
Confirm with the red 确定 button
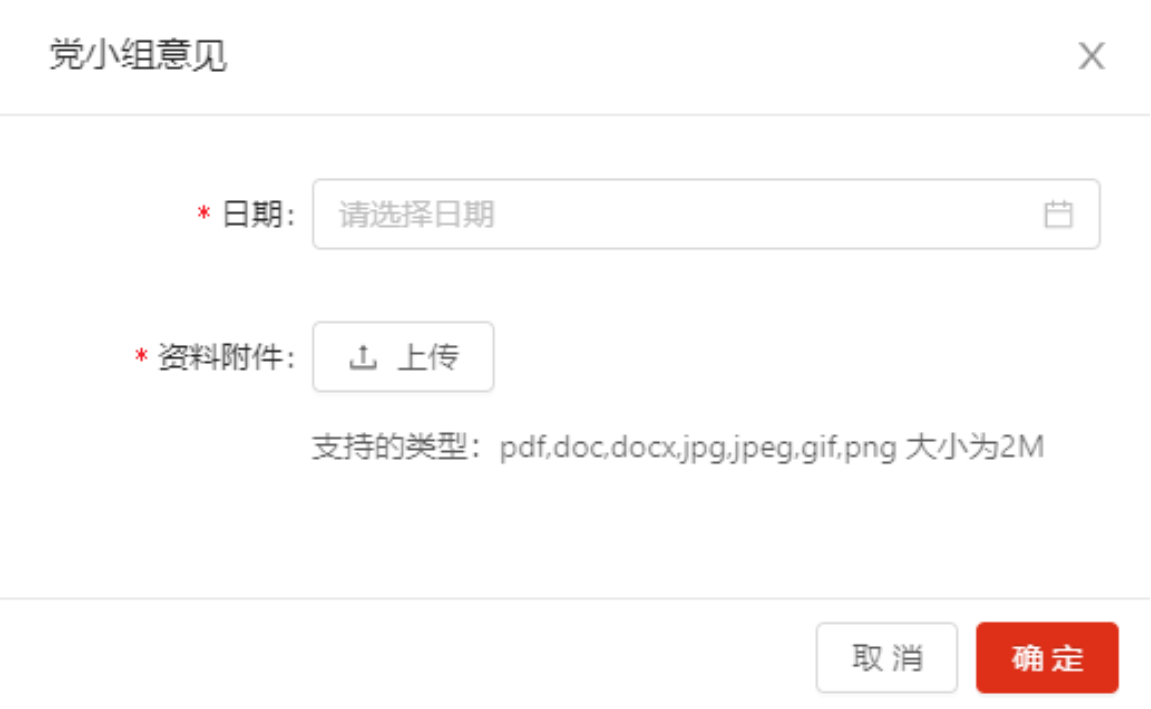tap(1047, 658)
